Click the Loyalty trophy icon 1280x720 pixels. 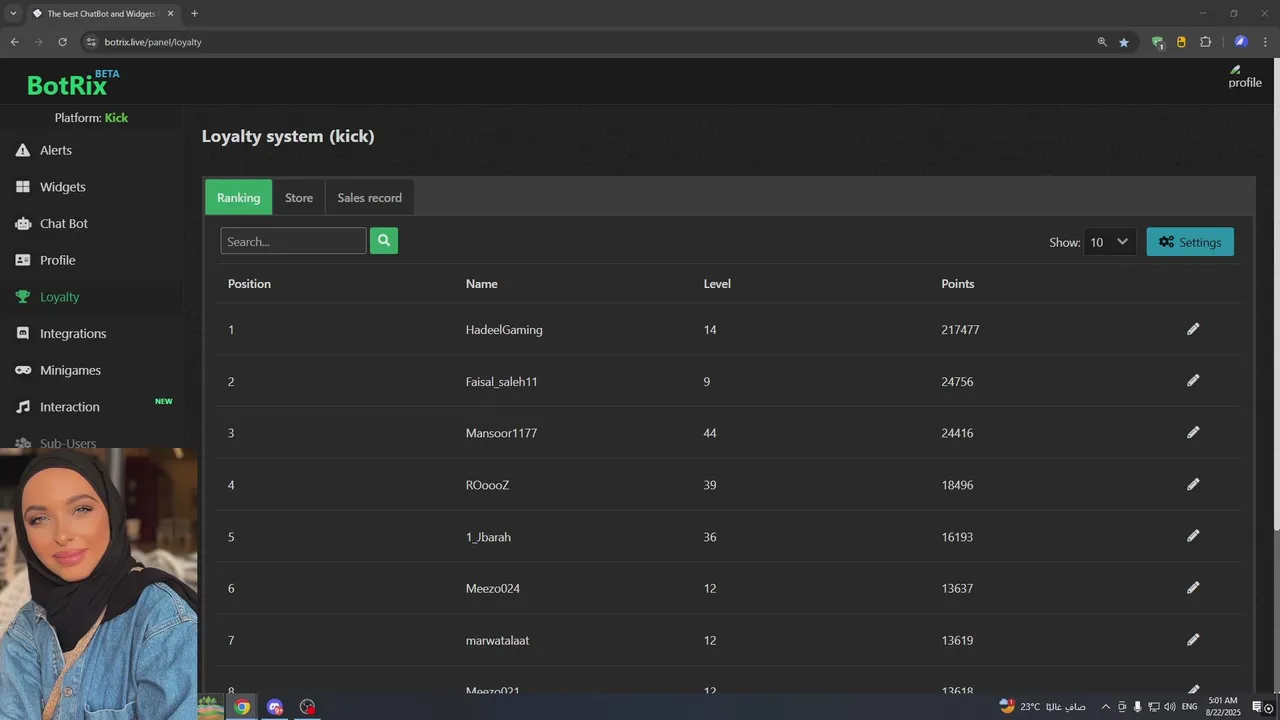(22, 297)
